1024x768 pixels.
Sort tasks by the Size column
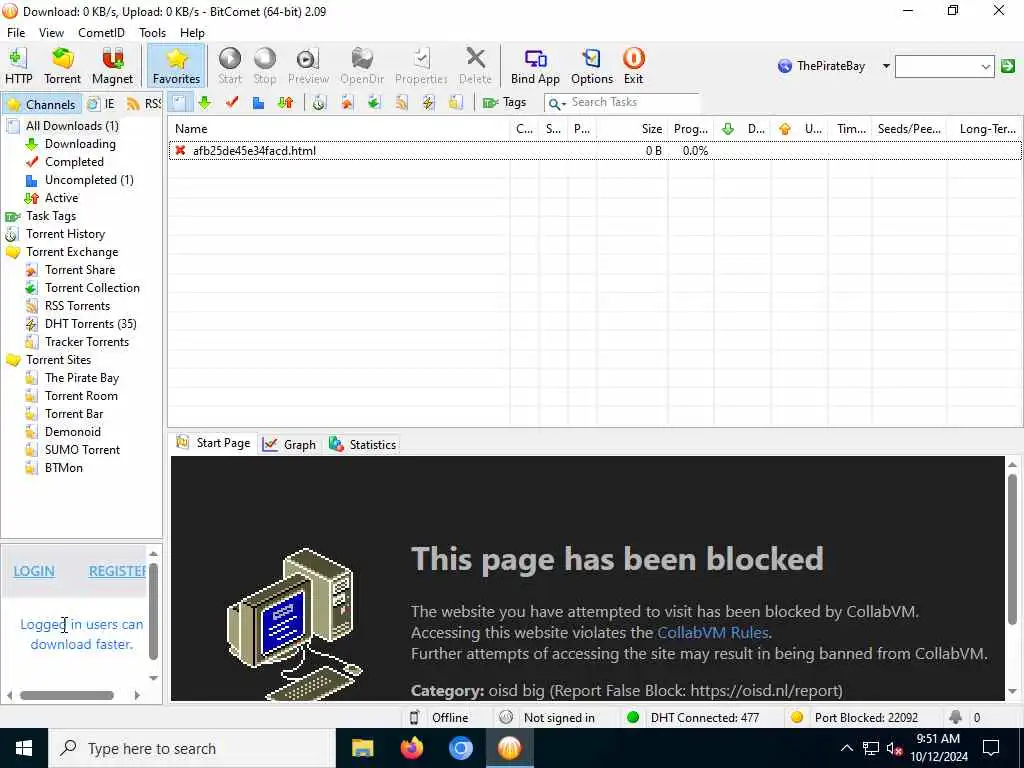click(632, 129)
